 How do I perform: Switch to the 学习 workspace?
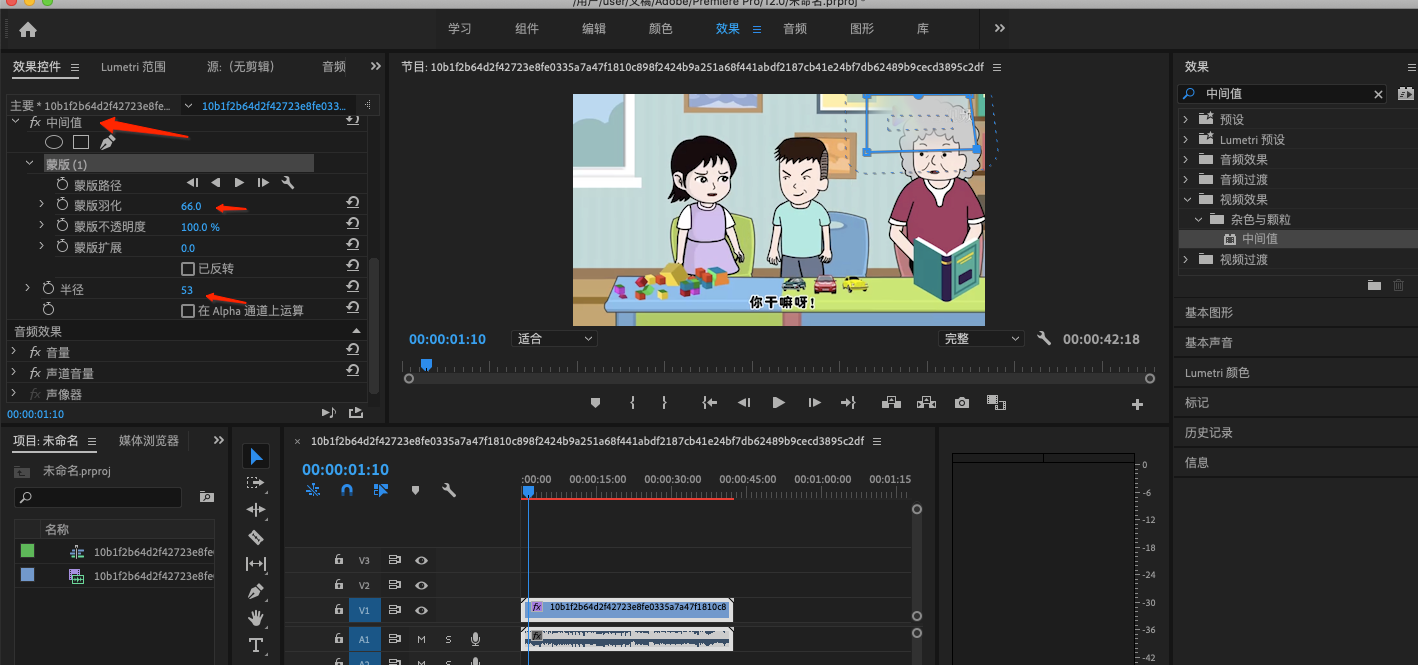(460, 29)
